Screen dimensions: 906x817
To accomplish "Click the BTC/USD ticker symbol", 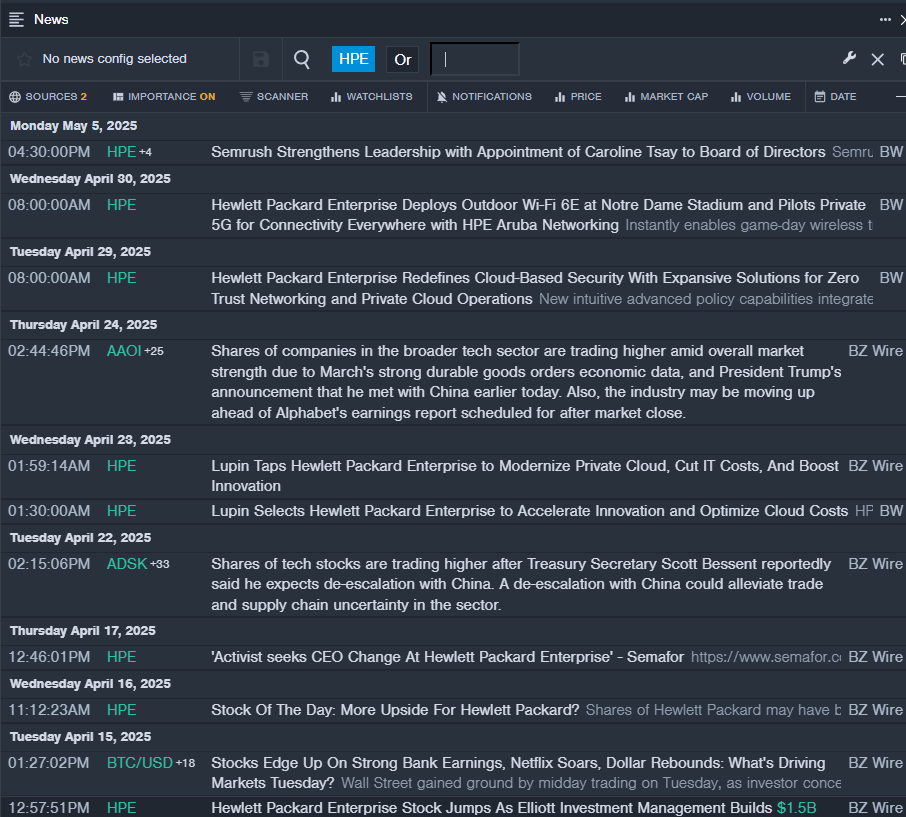I will [140, 763].
